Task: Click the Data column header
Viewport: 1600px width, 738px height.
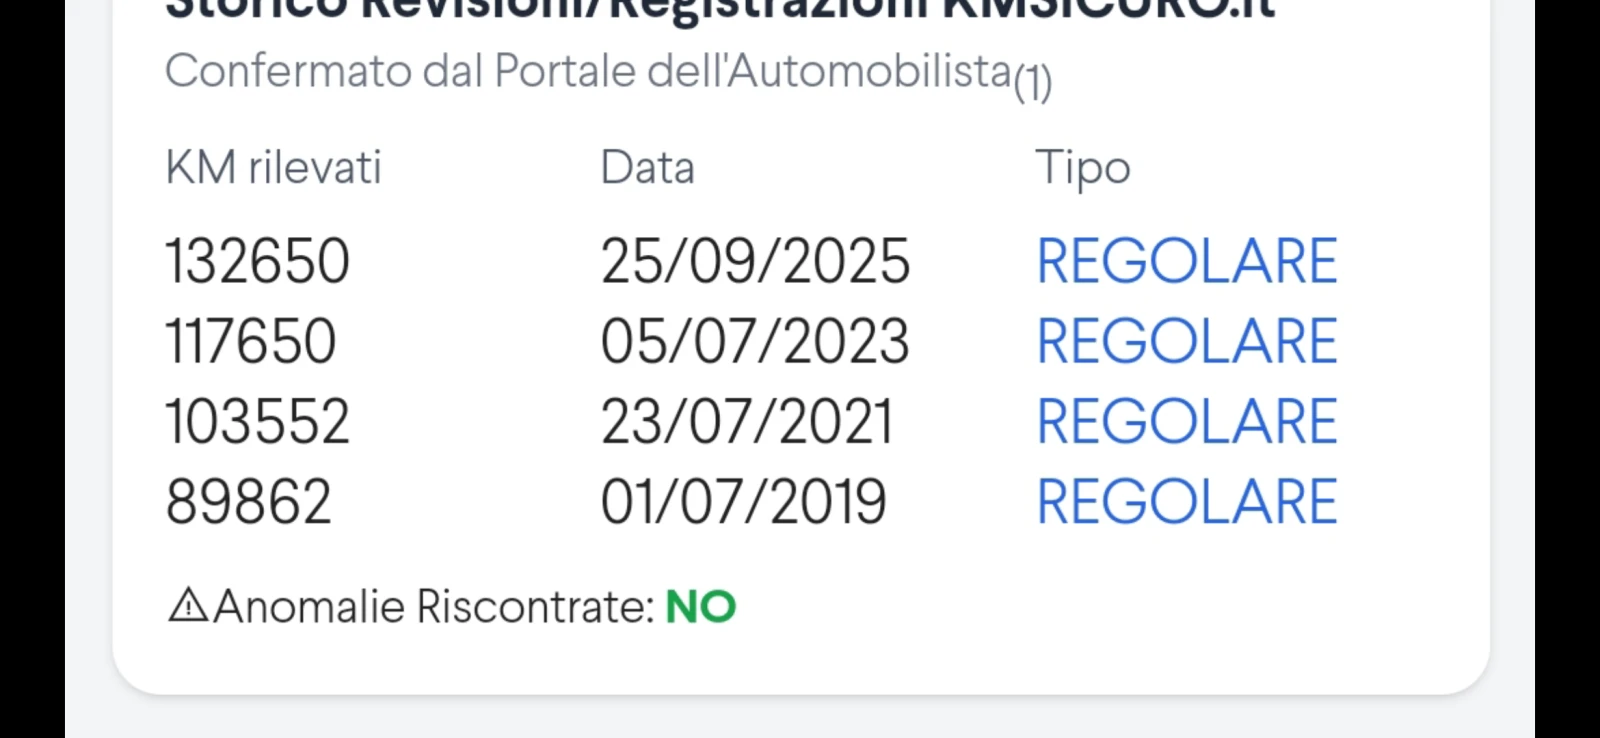Action: [x=647, y=168]
